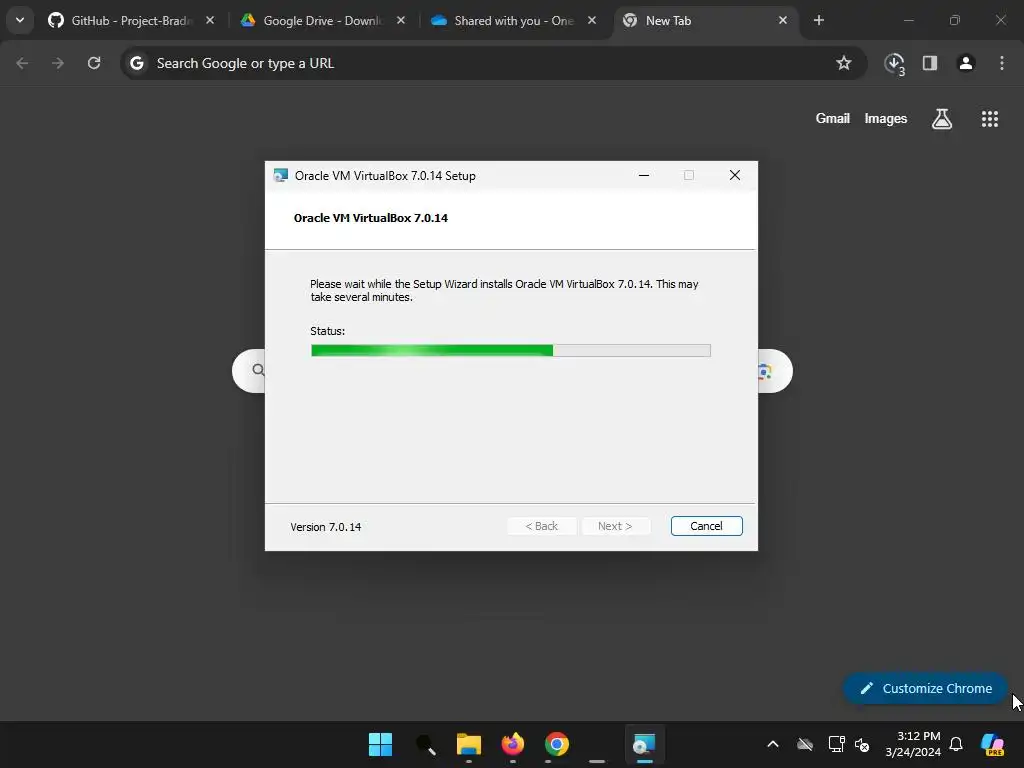Close the VirtualBox Setup dialog
The image size is (1024, 768).
point(735,175)
